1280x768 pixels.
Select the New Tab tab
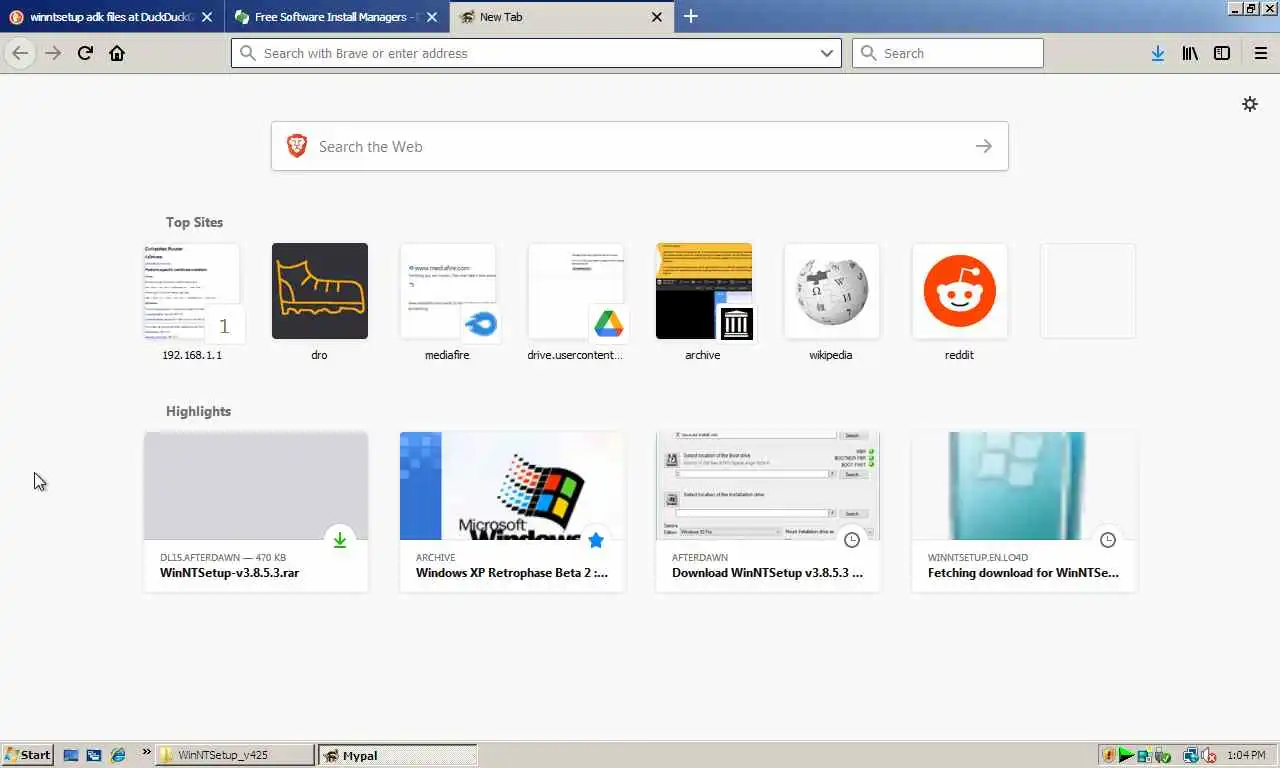(560, 17)
